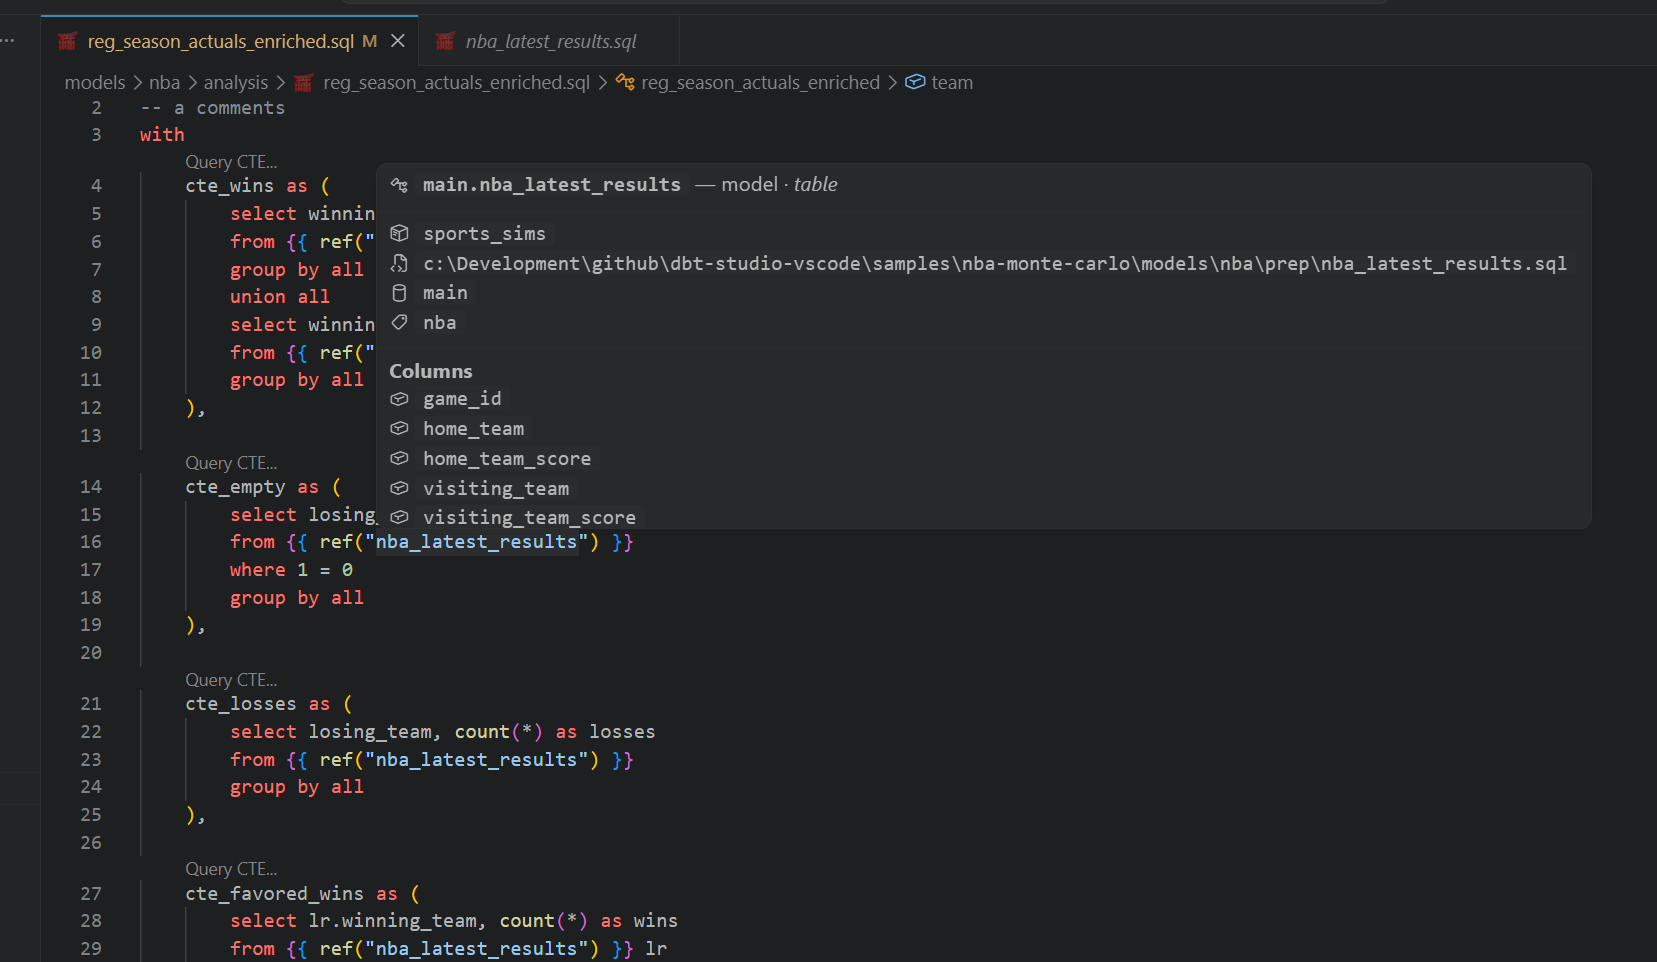1657x962 pixels.
Task: Switch to the reg_season_actuals_enriched.sql tab
Action: click(x=230, y=41)
